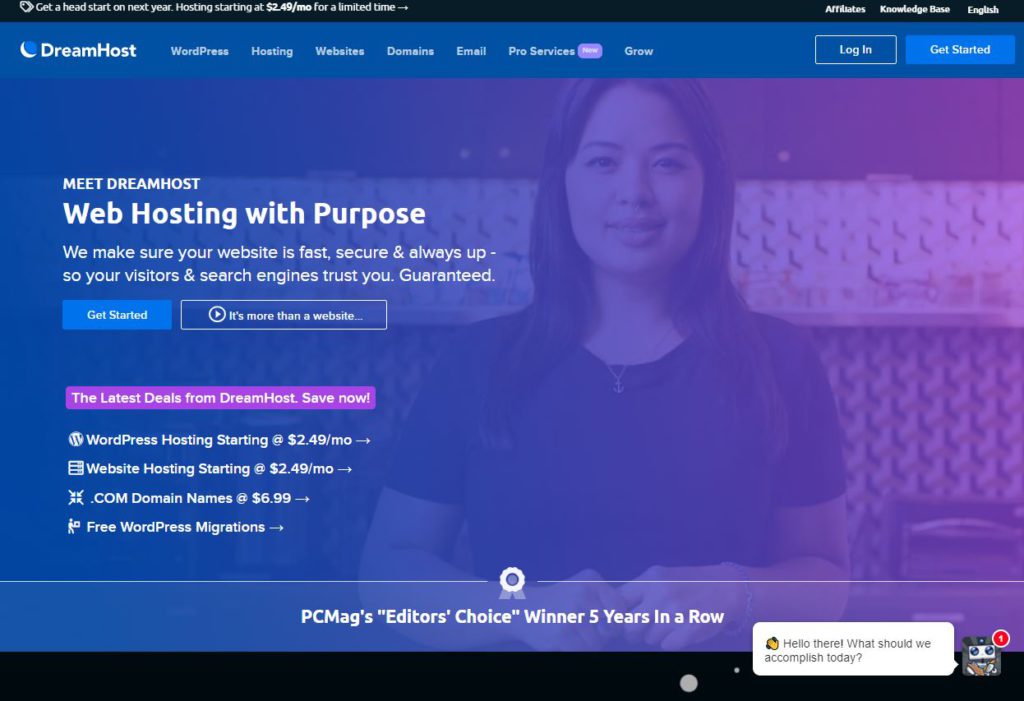Click the red notification badge on chatbot

coord(1000,638)
